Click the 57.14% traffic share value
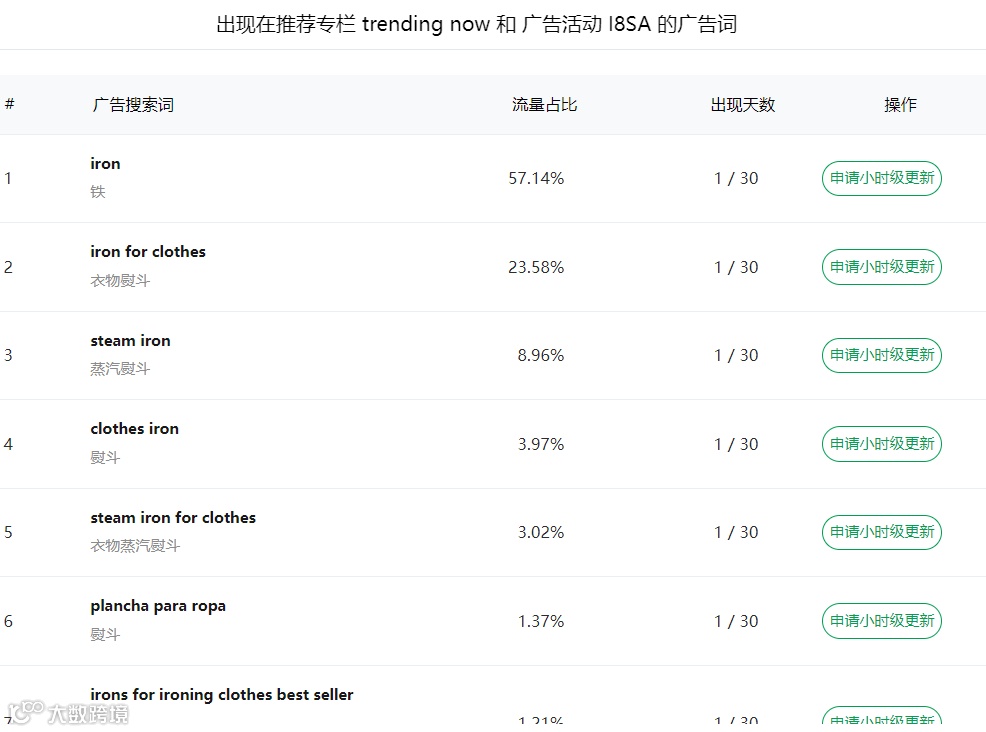 (536, 179)
